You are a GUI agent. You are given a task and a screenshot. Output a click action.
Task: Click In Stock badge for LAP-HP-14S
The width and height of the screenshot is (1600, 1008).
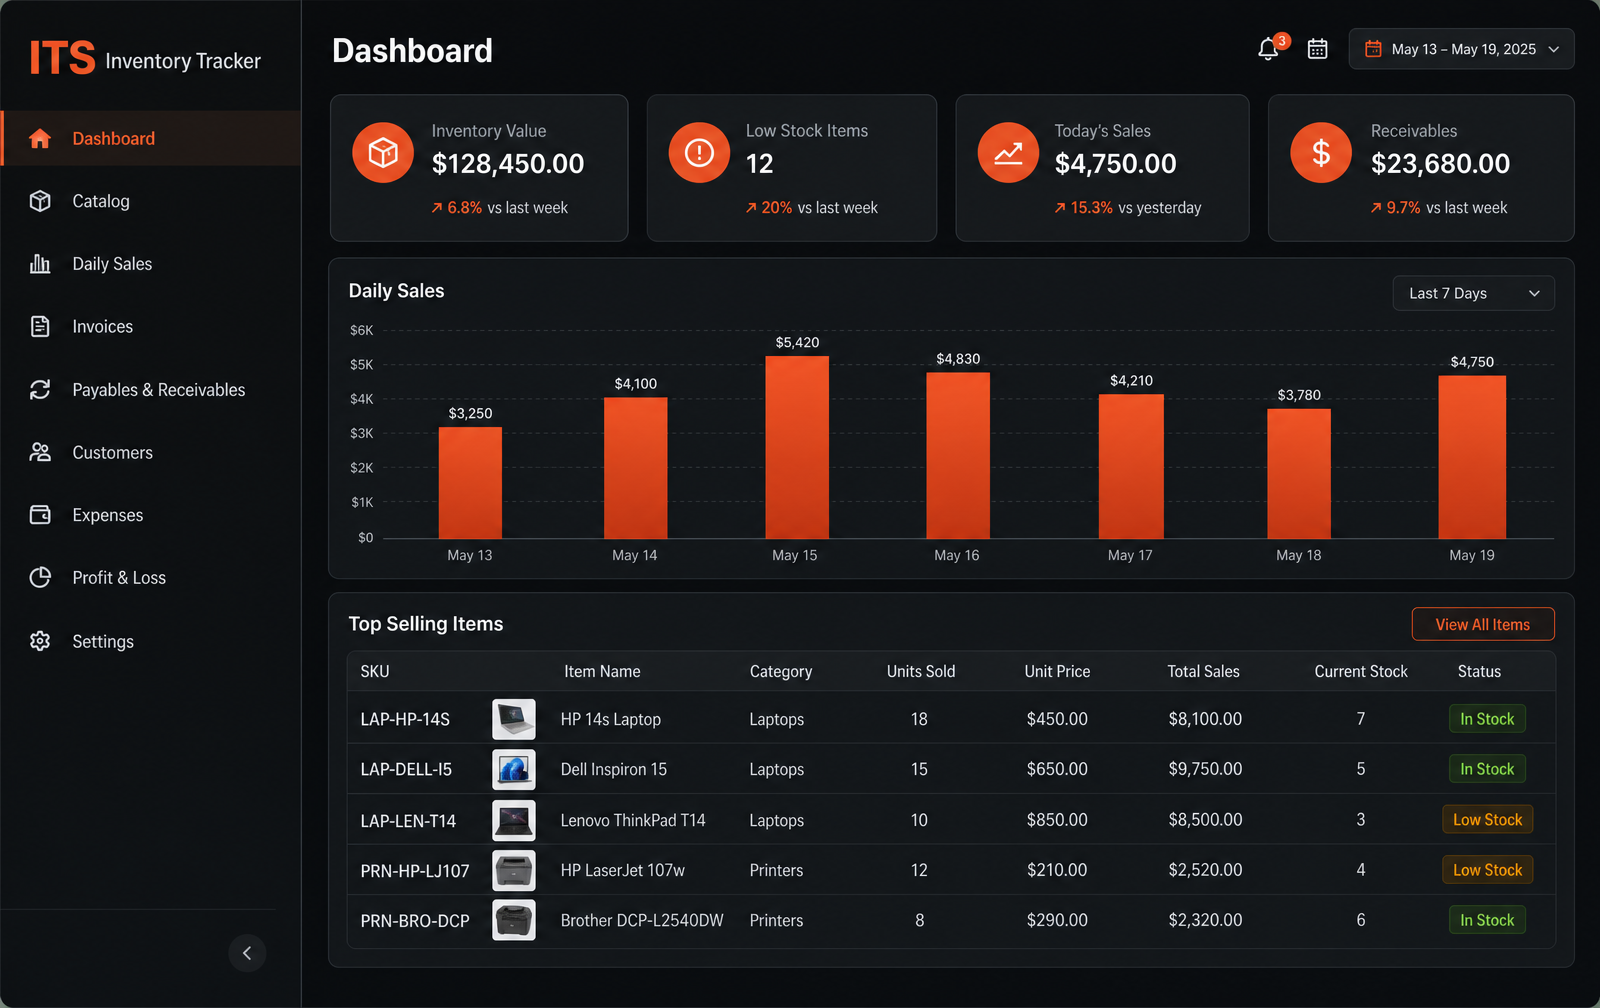click(1487, 719)
